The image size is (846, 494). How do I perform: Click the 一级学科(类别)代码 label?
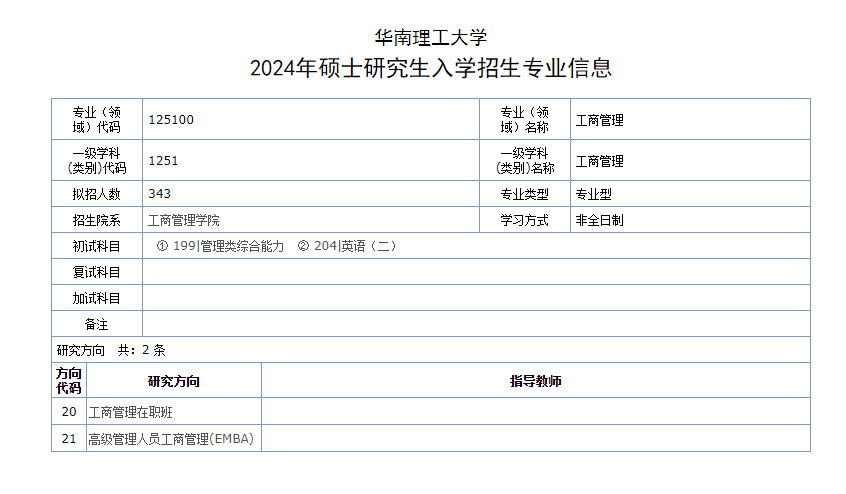point(97,160)
